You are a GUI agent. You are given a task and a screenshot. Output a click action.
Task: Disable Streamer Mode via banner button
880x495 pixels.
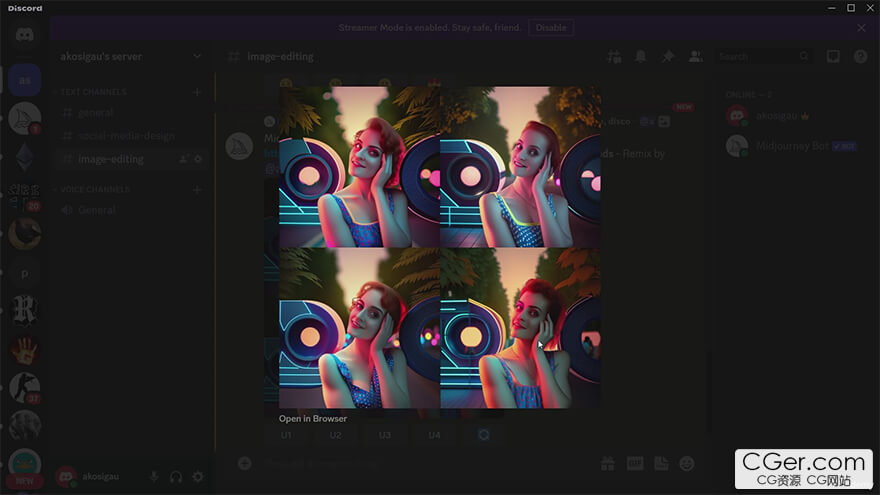[551, 28]
